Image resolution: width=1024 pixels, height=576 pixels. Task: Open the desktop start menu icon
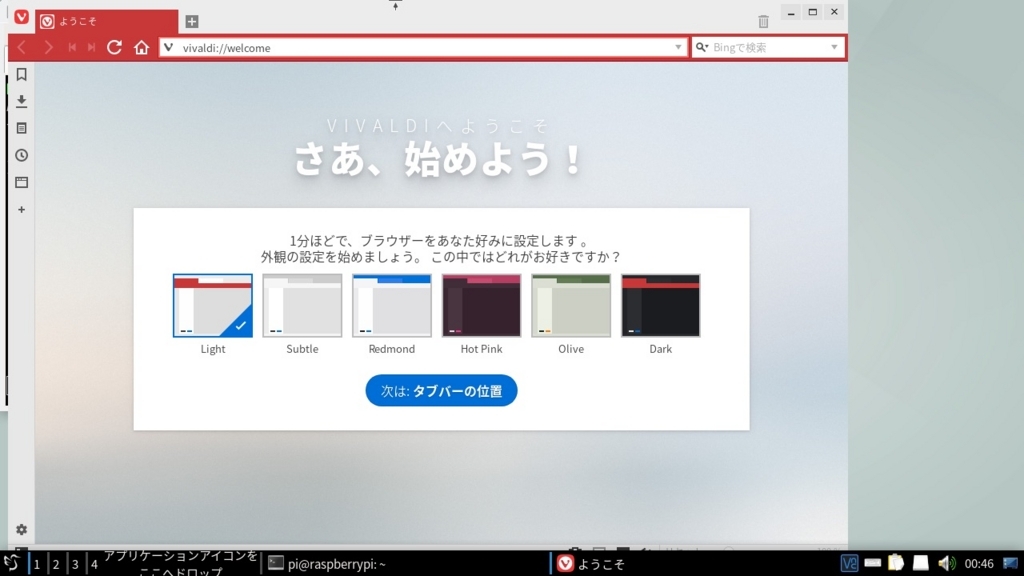coord(12,563)
